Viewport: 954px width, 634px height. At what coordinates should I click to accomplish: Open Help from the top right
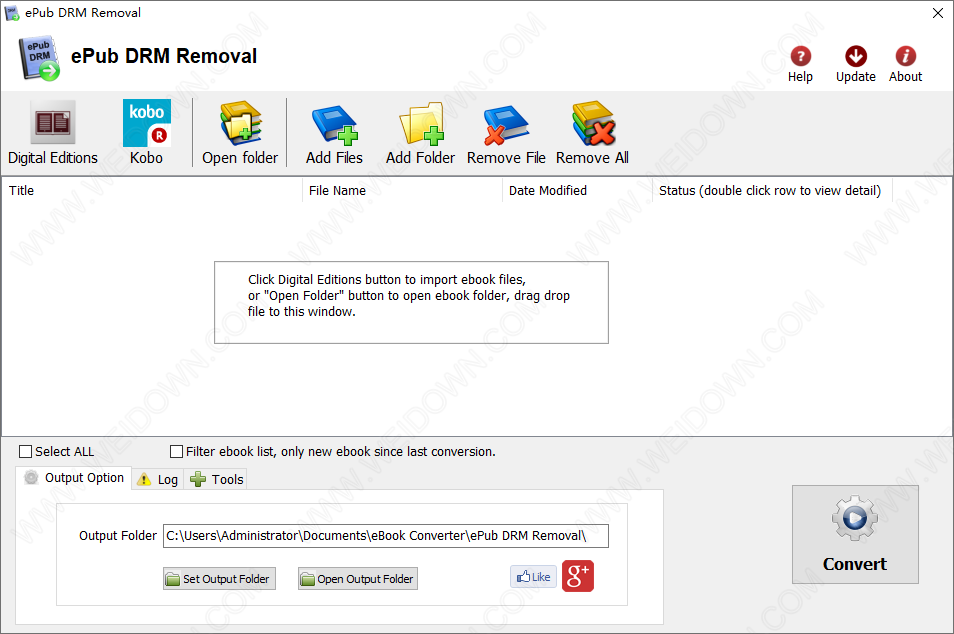point(800,64)
